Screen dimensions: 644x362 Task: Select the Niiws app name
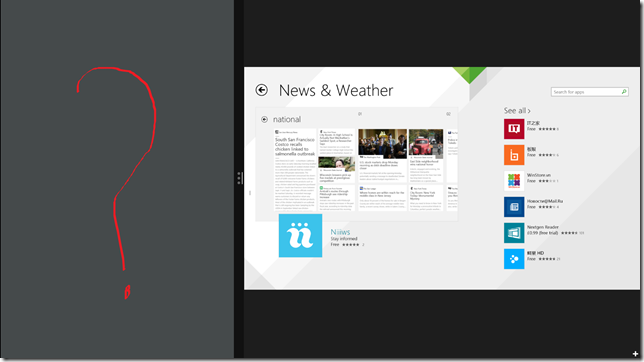[340, 232]
